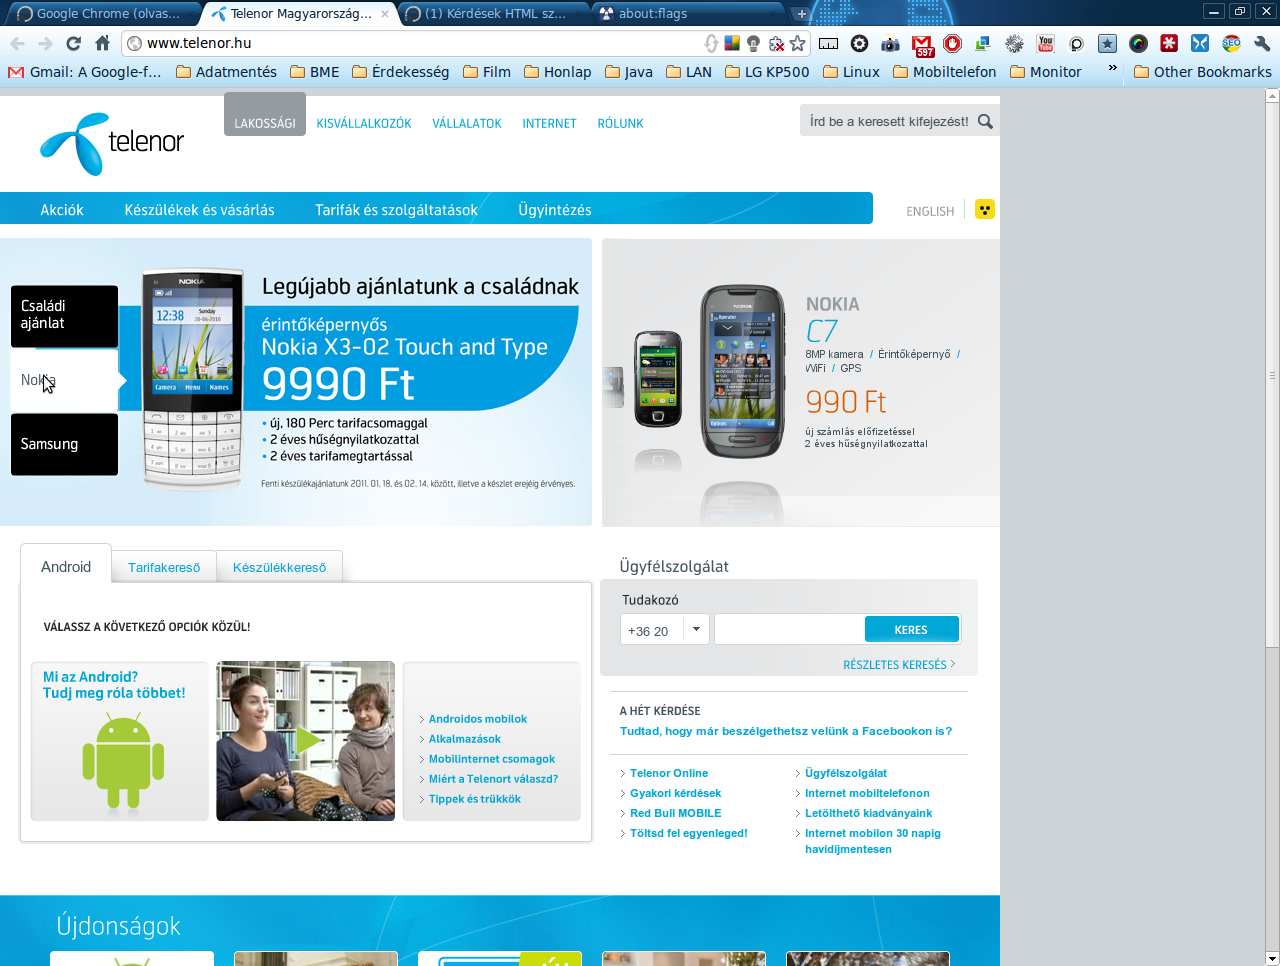Go back with the browser back arrow

(17, 43)
